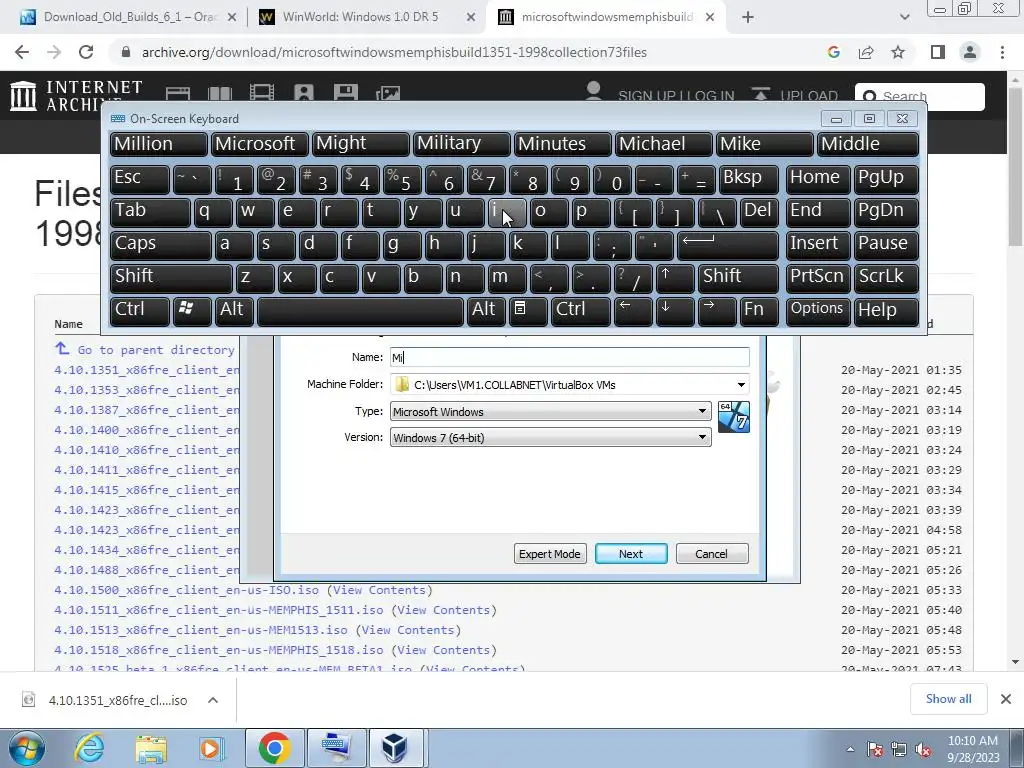This screenshot has height=768, width=1024.
Task: Open Internet Archive texts book icon
Action: [x=219, y=93]
